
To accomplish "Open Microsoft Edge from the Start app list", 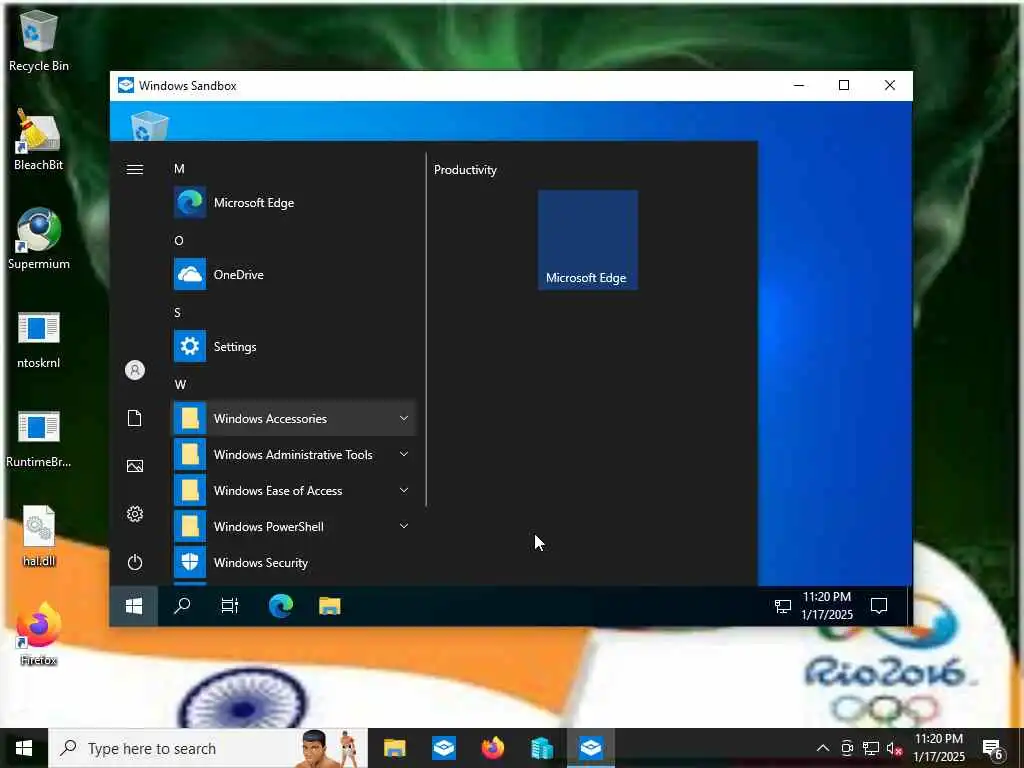I will point(293,202).
